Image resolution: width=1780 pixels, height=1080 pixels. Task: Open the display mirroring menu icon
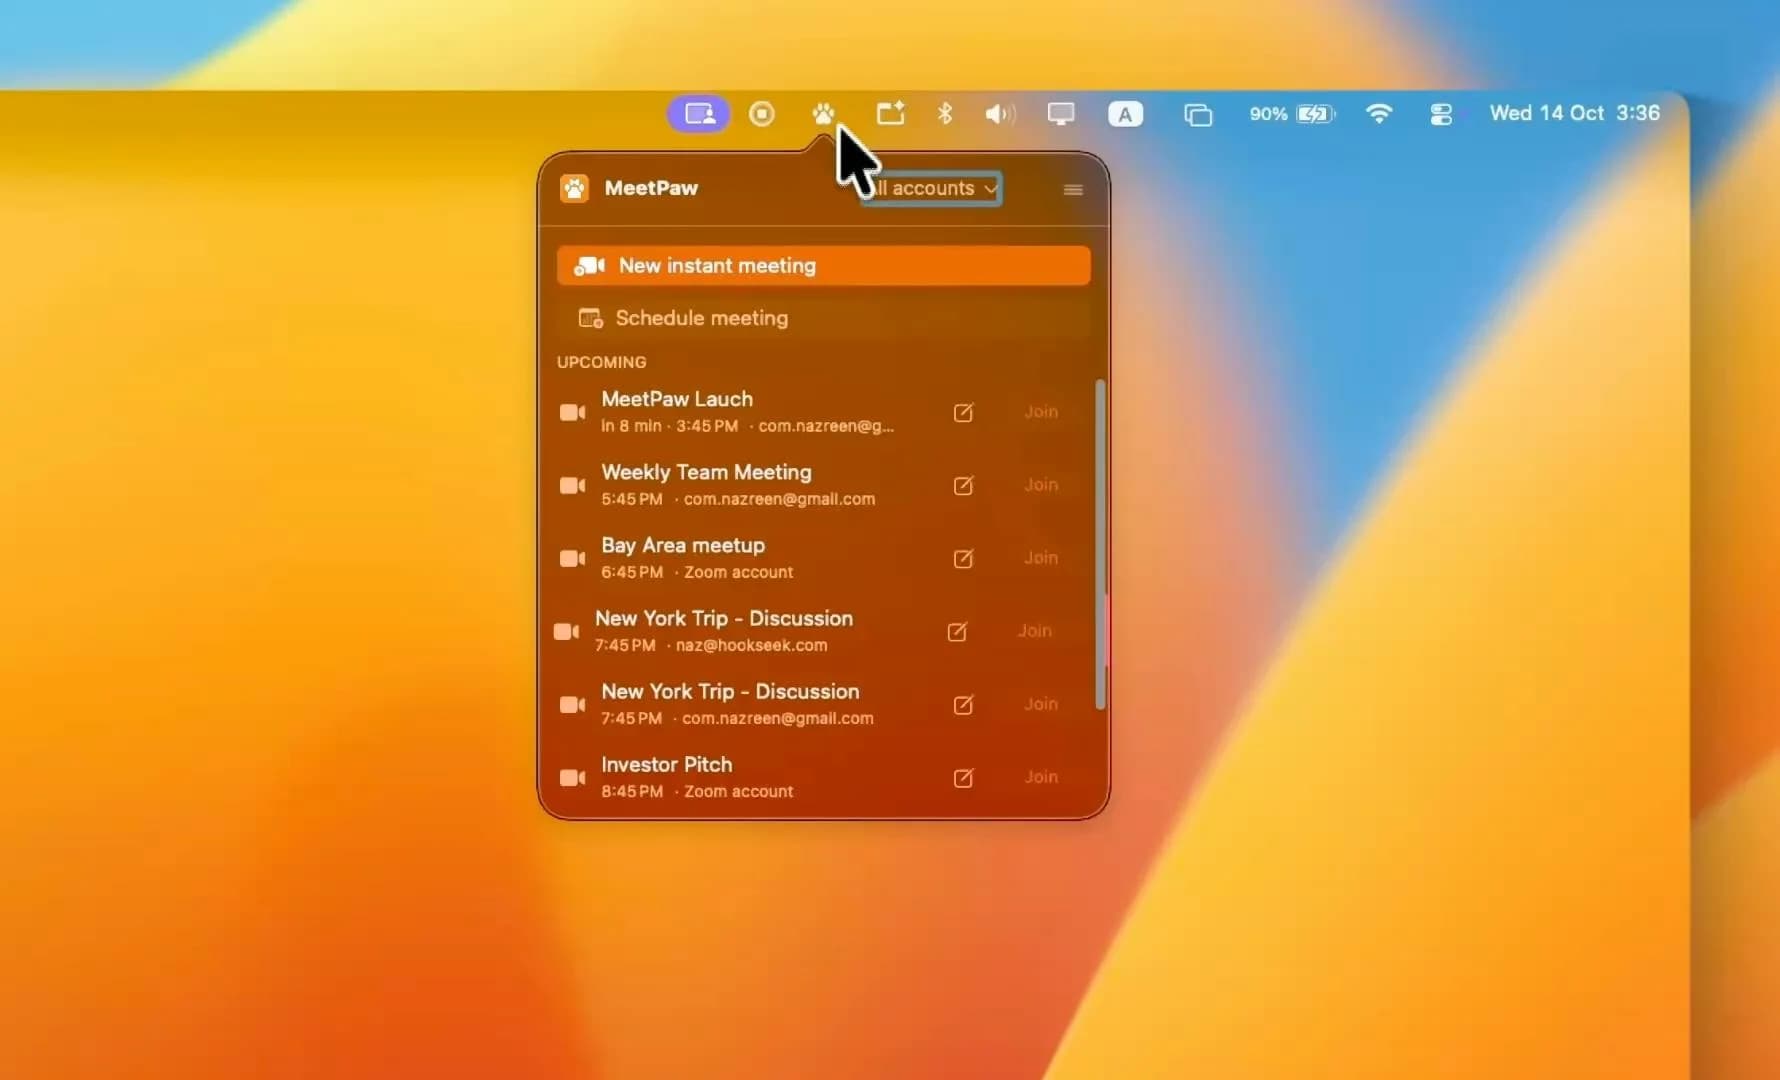coord(1061,114)
